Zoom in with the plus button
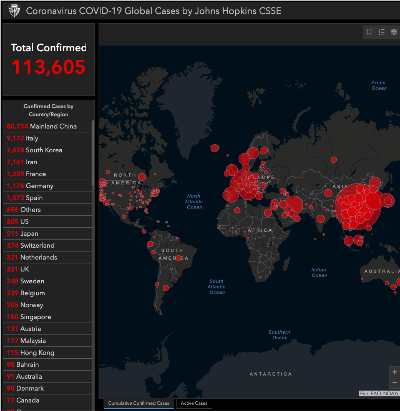 tap(395, 372)
